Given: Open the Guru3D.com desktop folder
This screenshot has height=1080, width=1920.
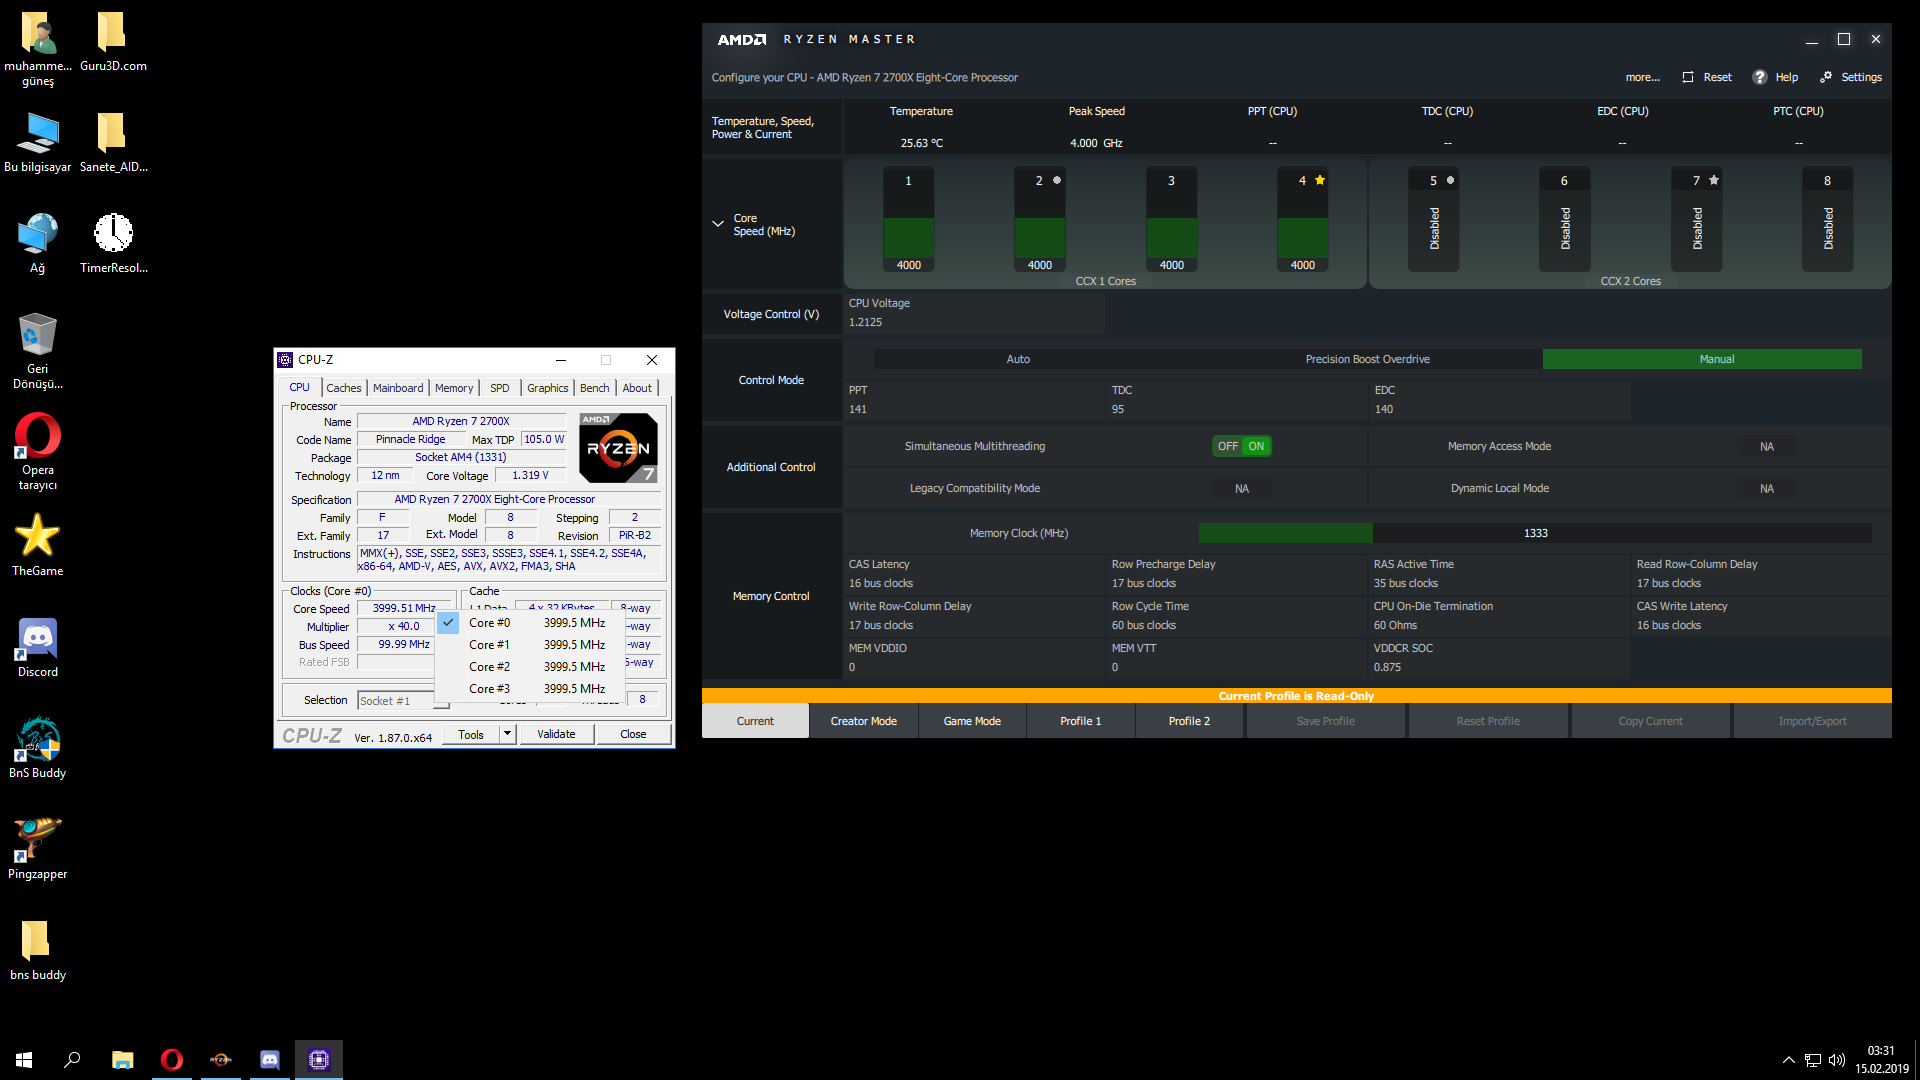Looking at the screenshot, I should [x=113, y=42].
